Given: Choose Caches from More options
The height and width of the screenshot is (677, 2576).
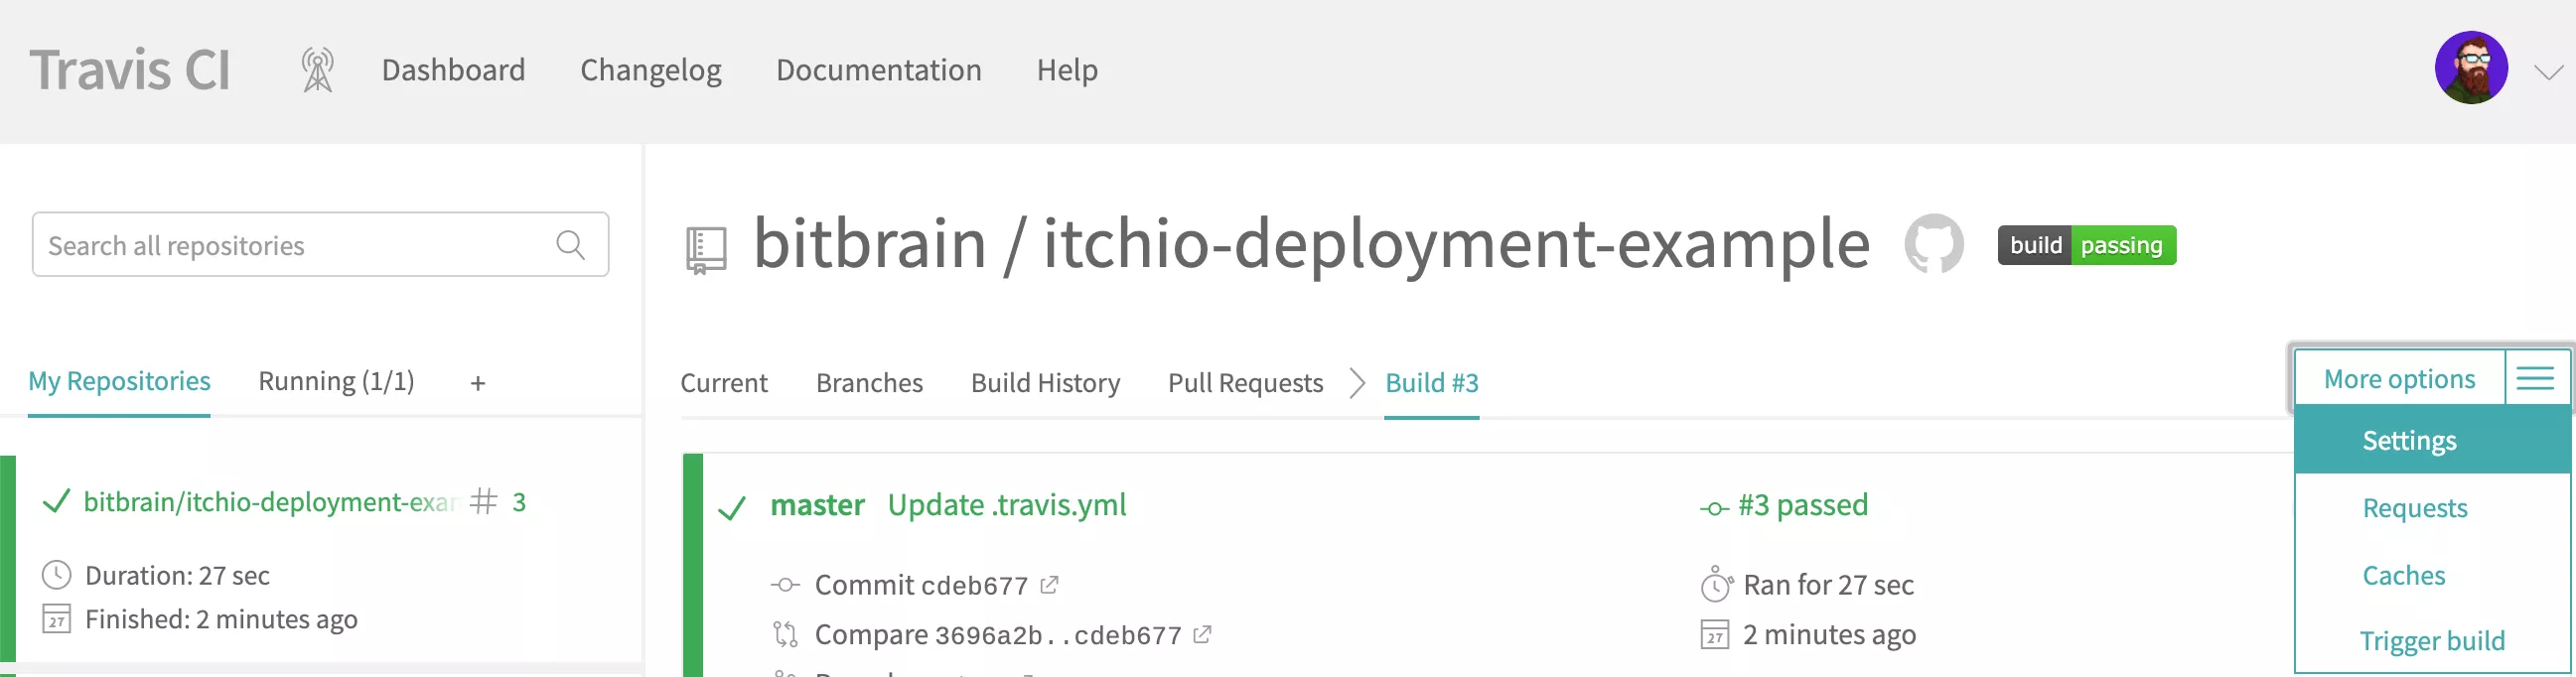Looking at the screenshot, I should (2403, 575).
